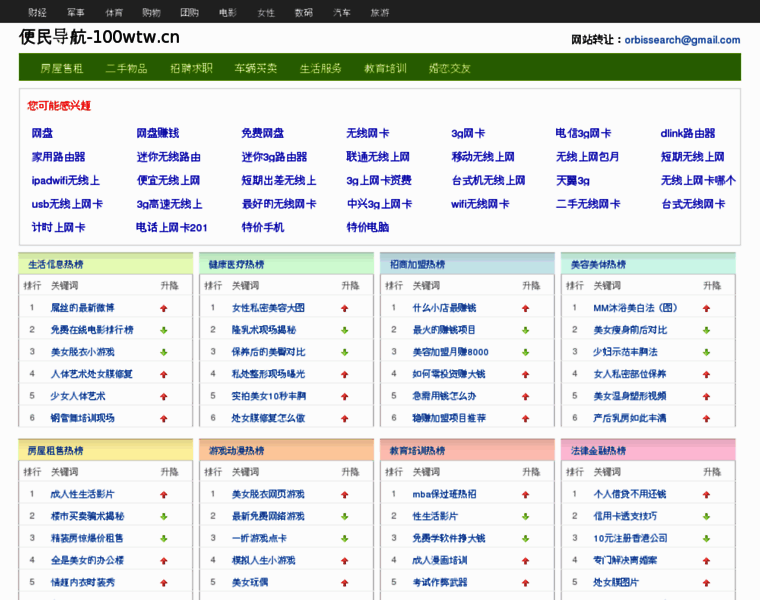The width and height of the screenshot is (760, 600).
Task: Click the down arrow beside 最大的赚钱项目
Action: coord(525,330)
